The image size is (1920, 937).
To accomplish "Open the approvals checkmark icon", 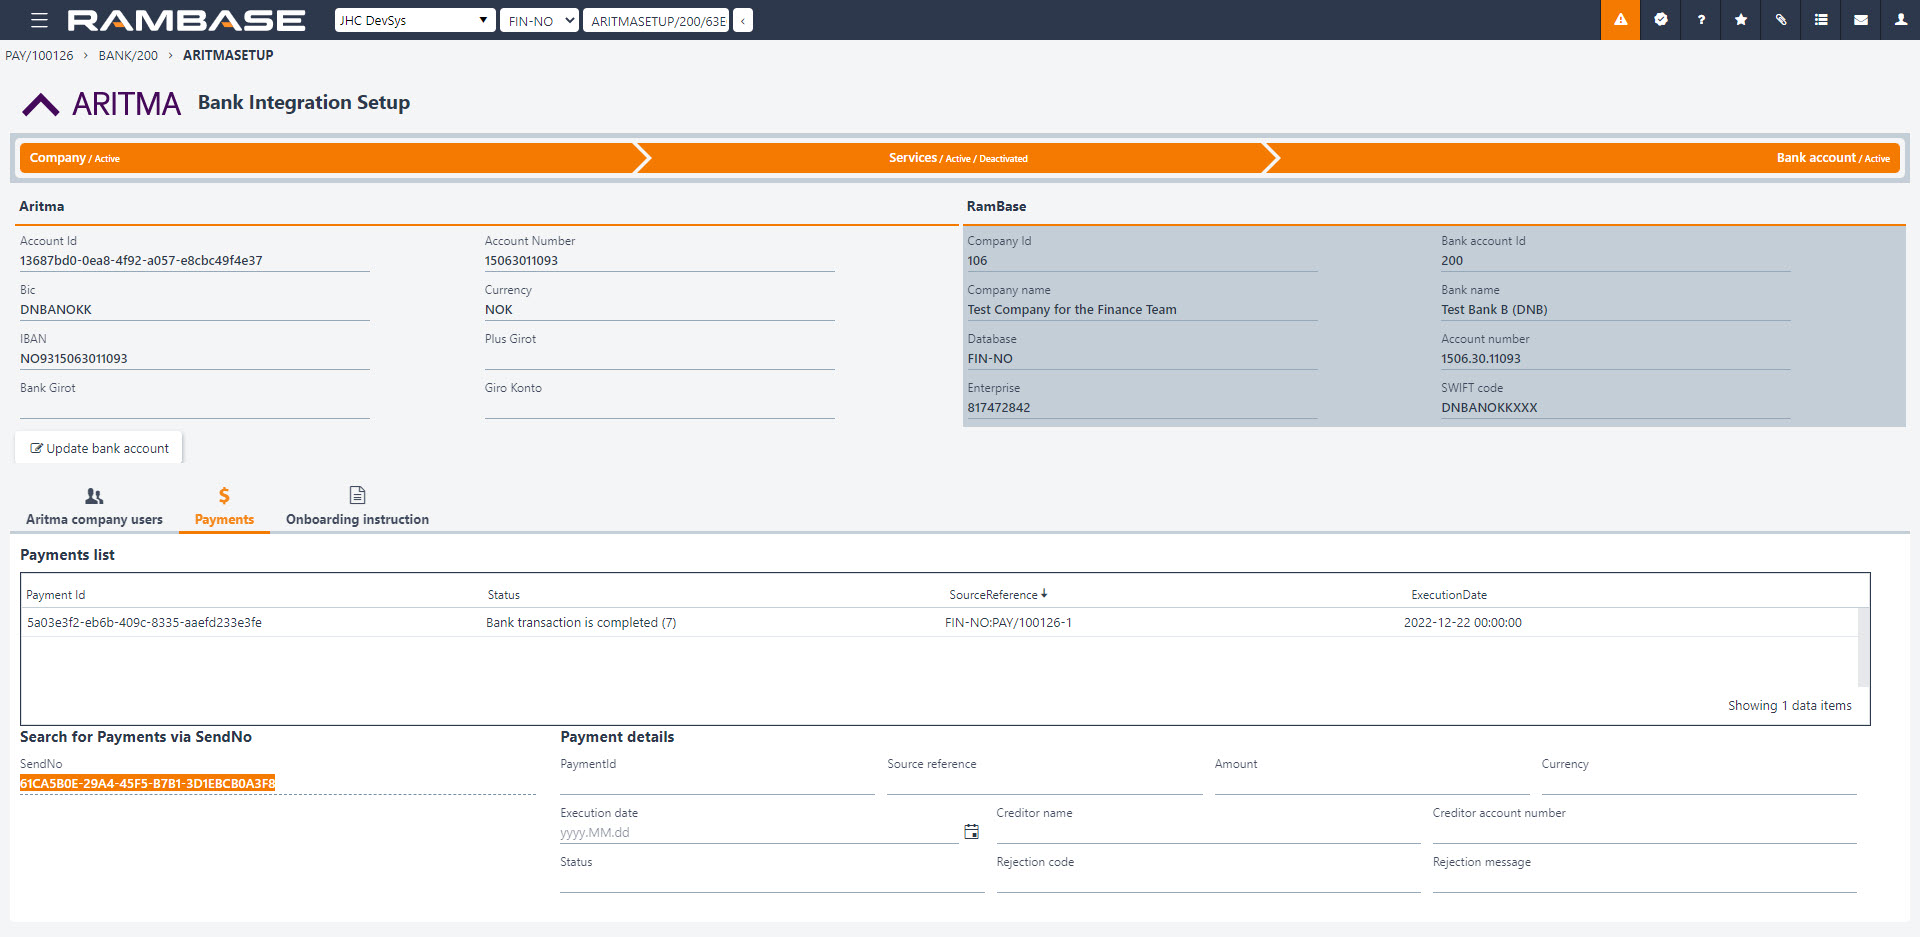I will (x=1660, y=20).
